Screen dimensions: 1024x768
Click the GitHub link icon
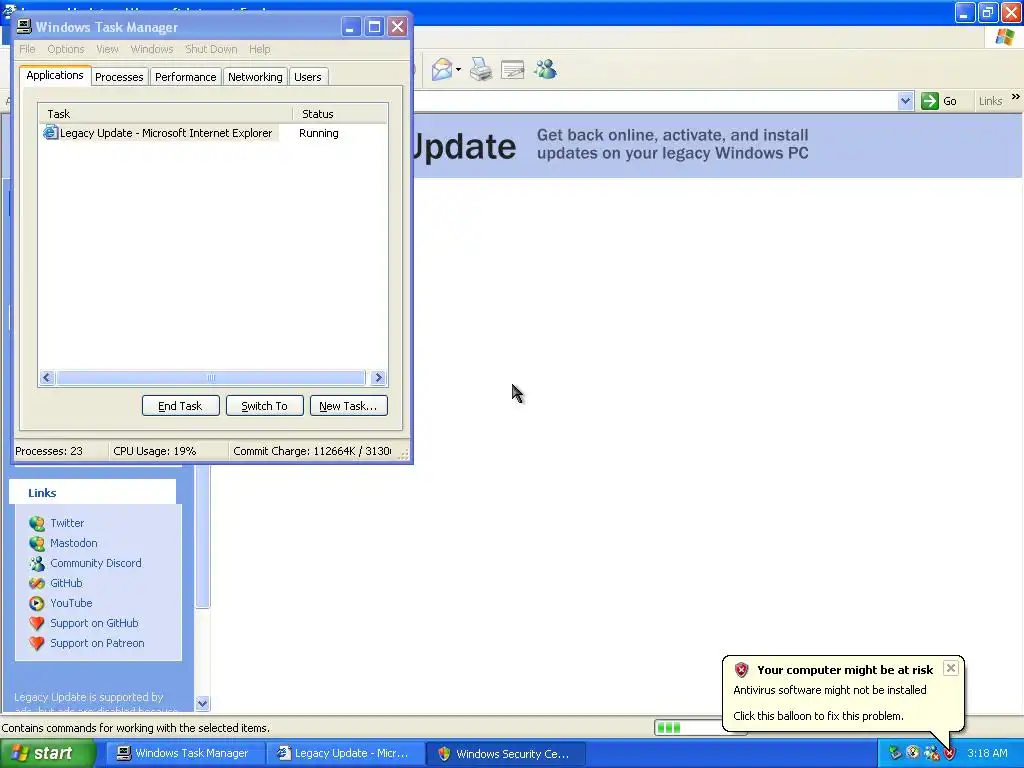click(37, 583)
